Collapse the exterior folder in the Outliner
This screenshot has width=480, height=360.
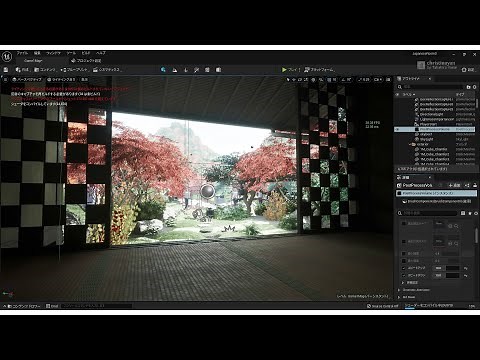click(x=410, y=144)
